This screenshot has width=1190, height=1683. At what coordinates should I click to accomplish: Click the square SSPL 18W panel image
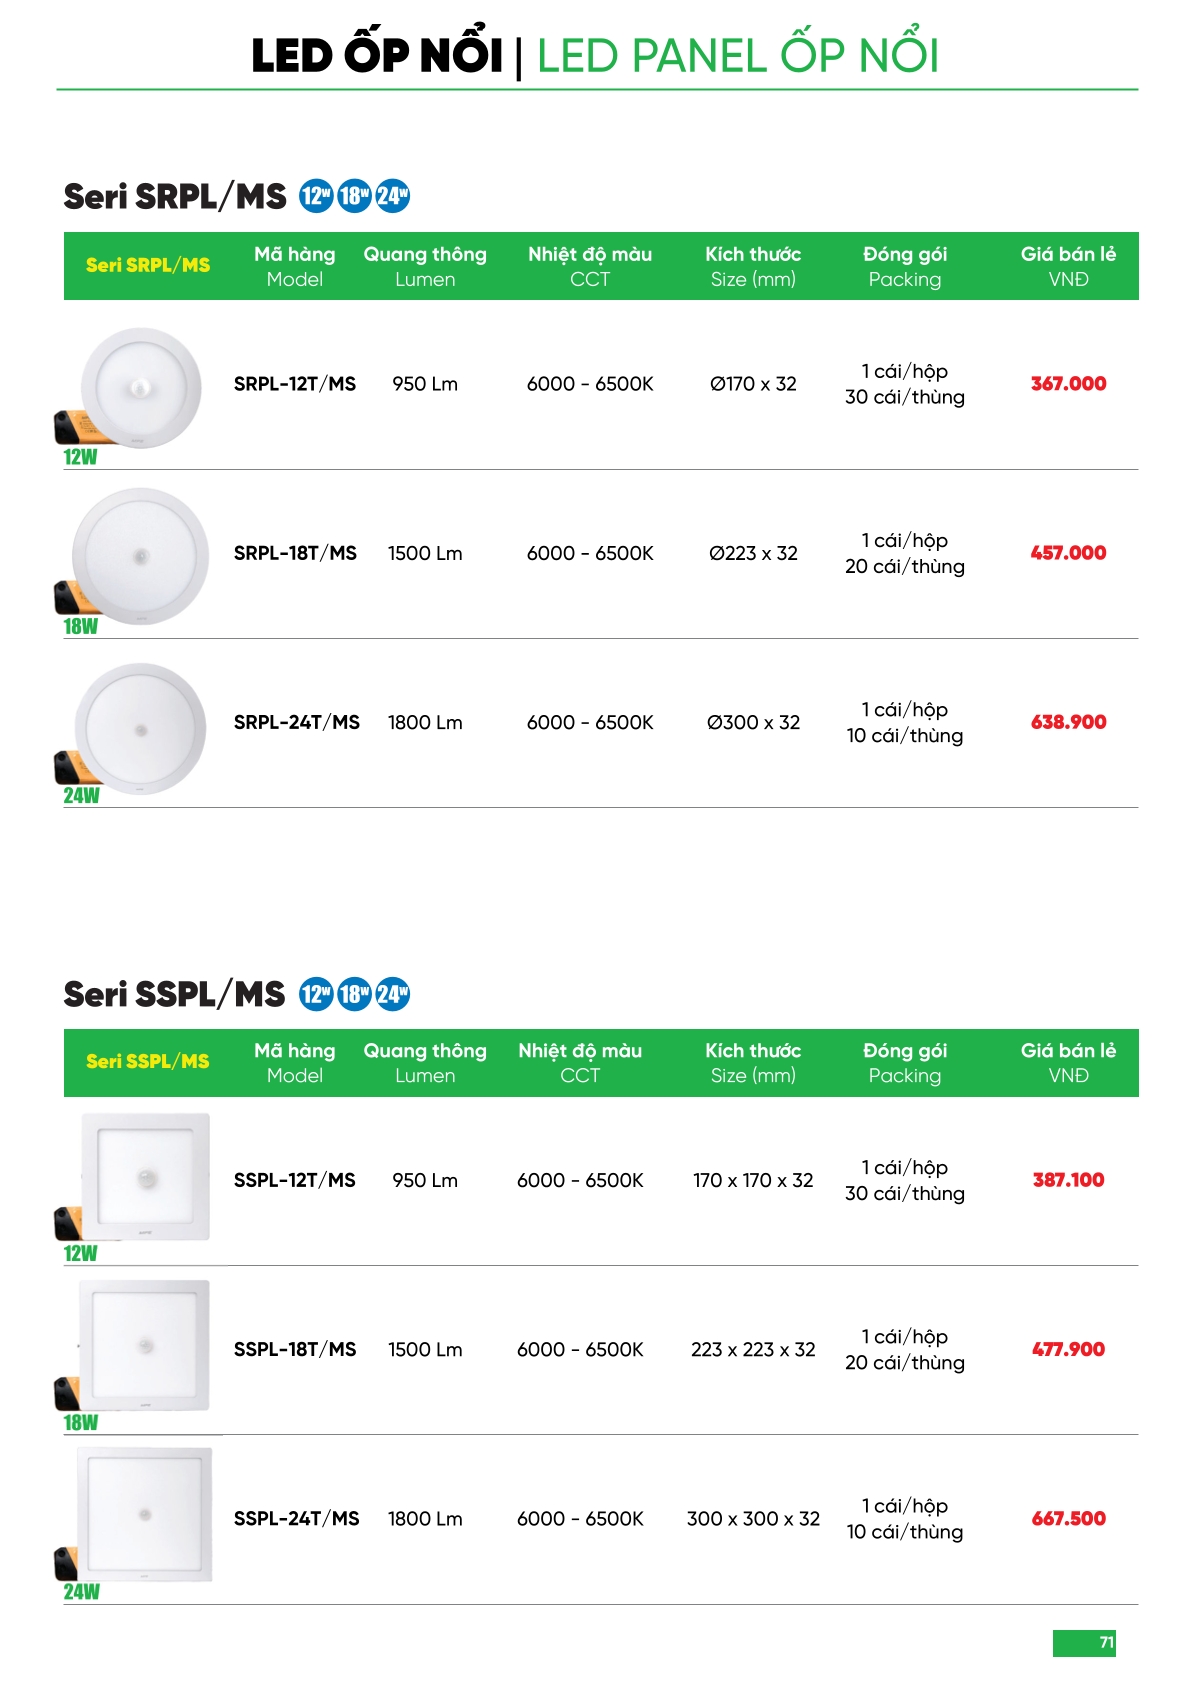click(146, 1345)
